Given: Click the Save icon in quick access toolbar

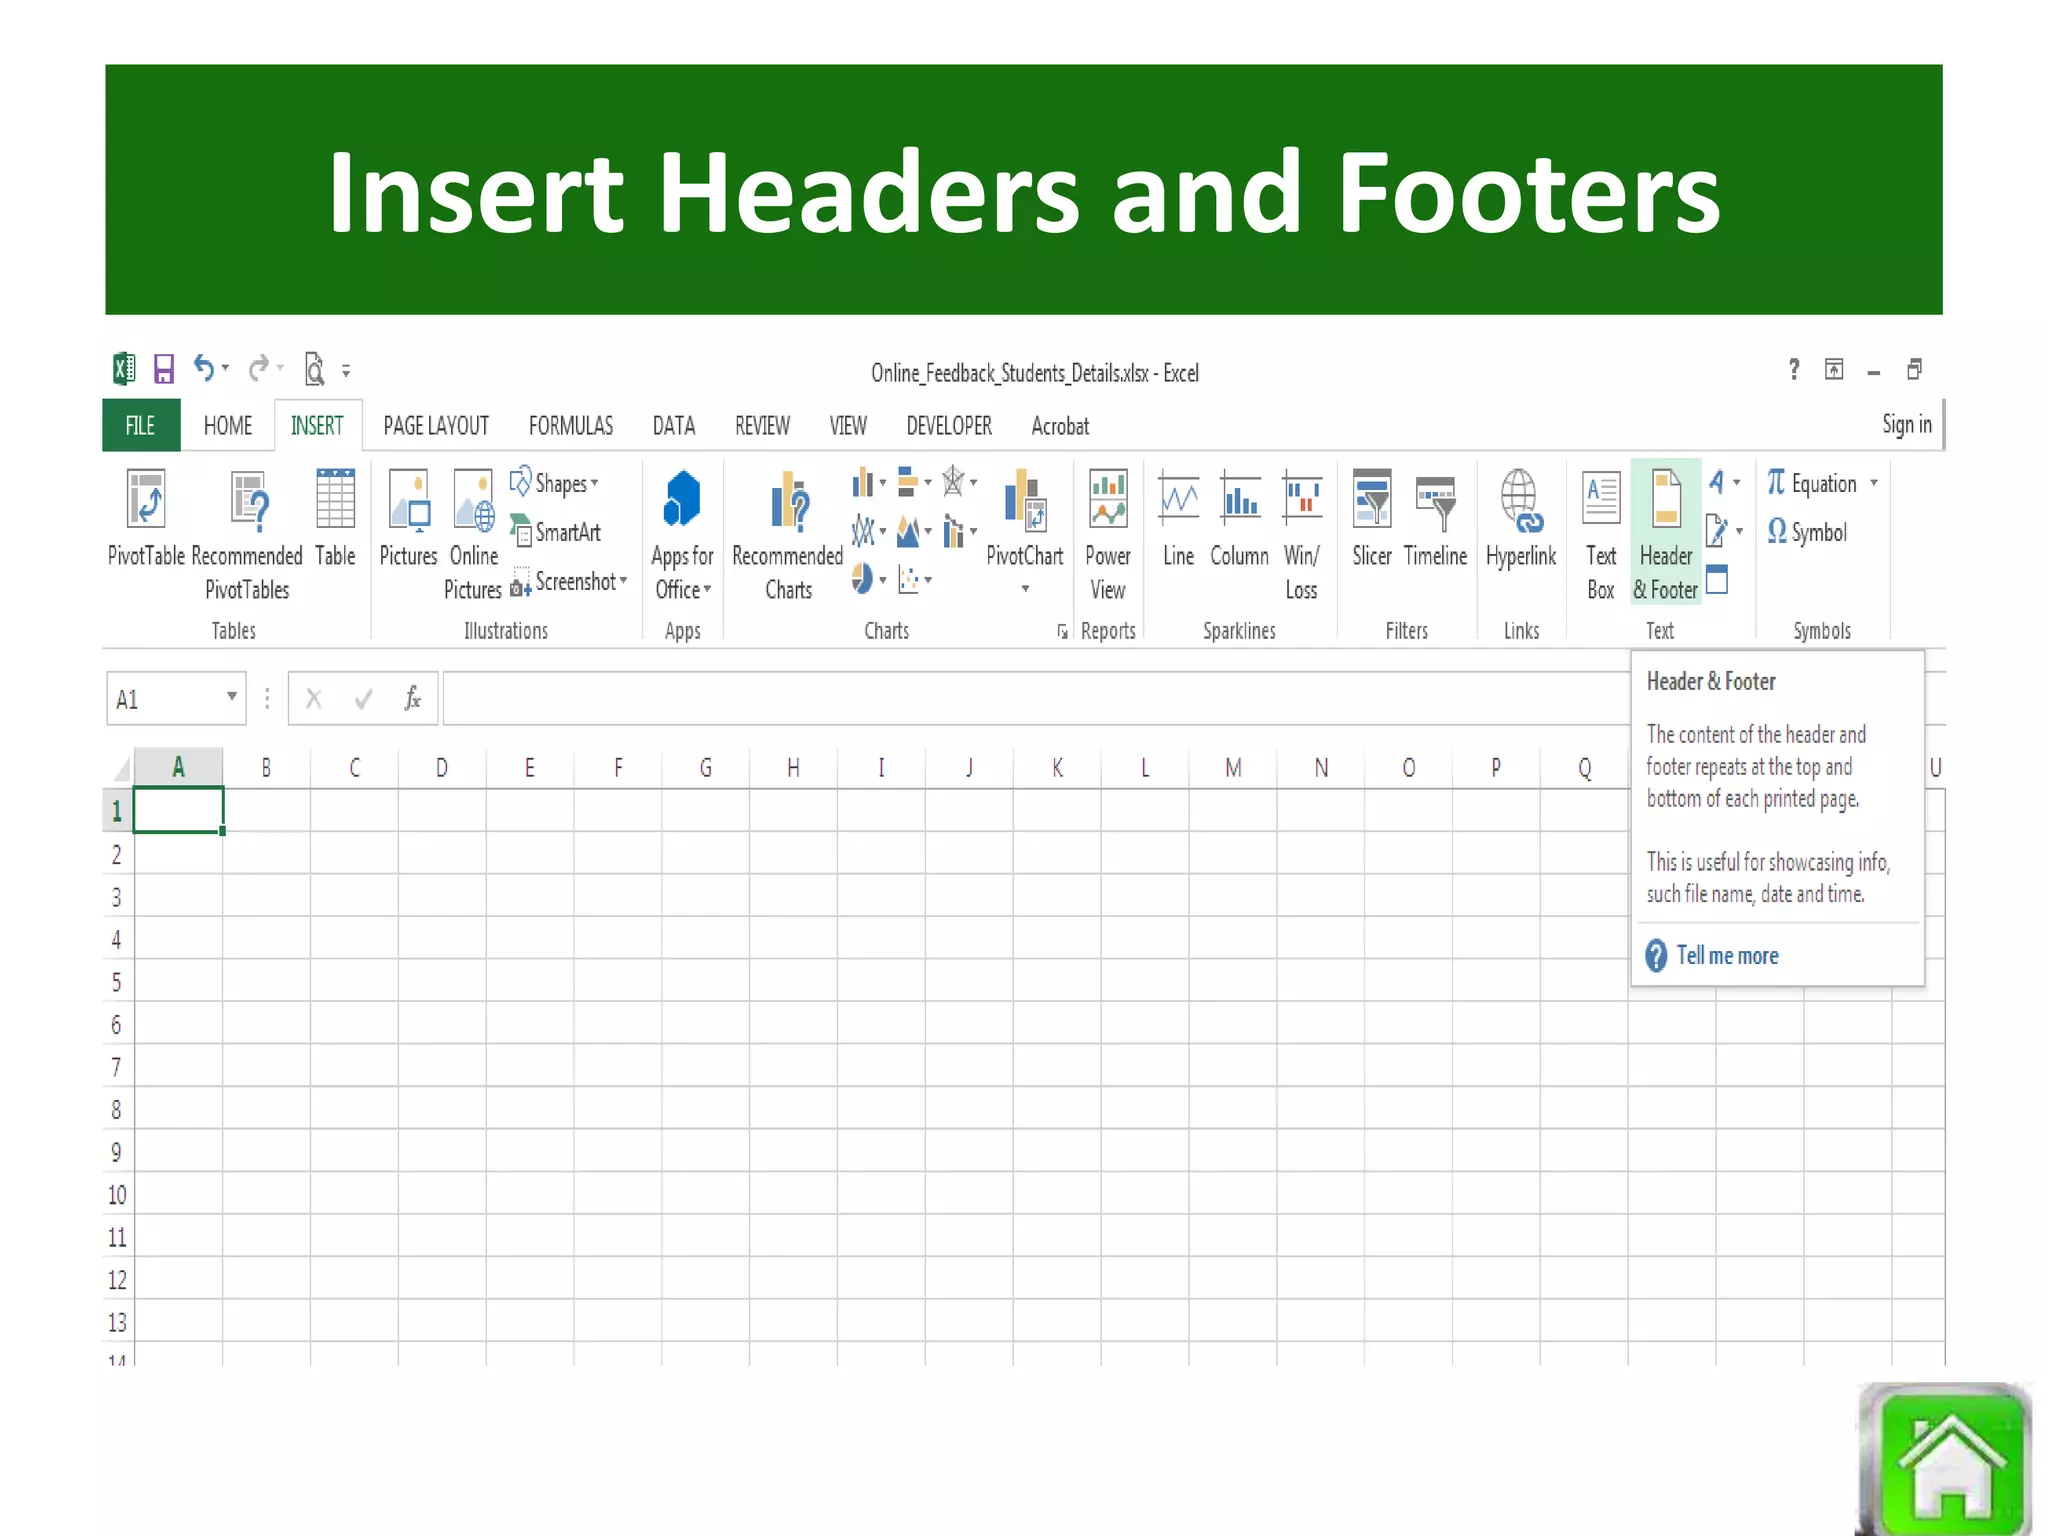Looking at the screenshot, I should point(164,370).
